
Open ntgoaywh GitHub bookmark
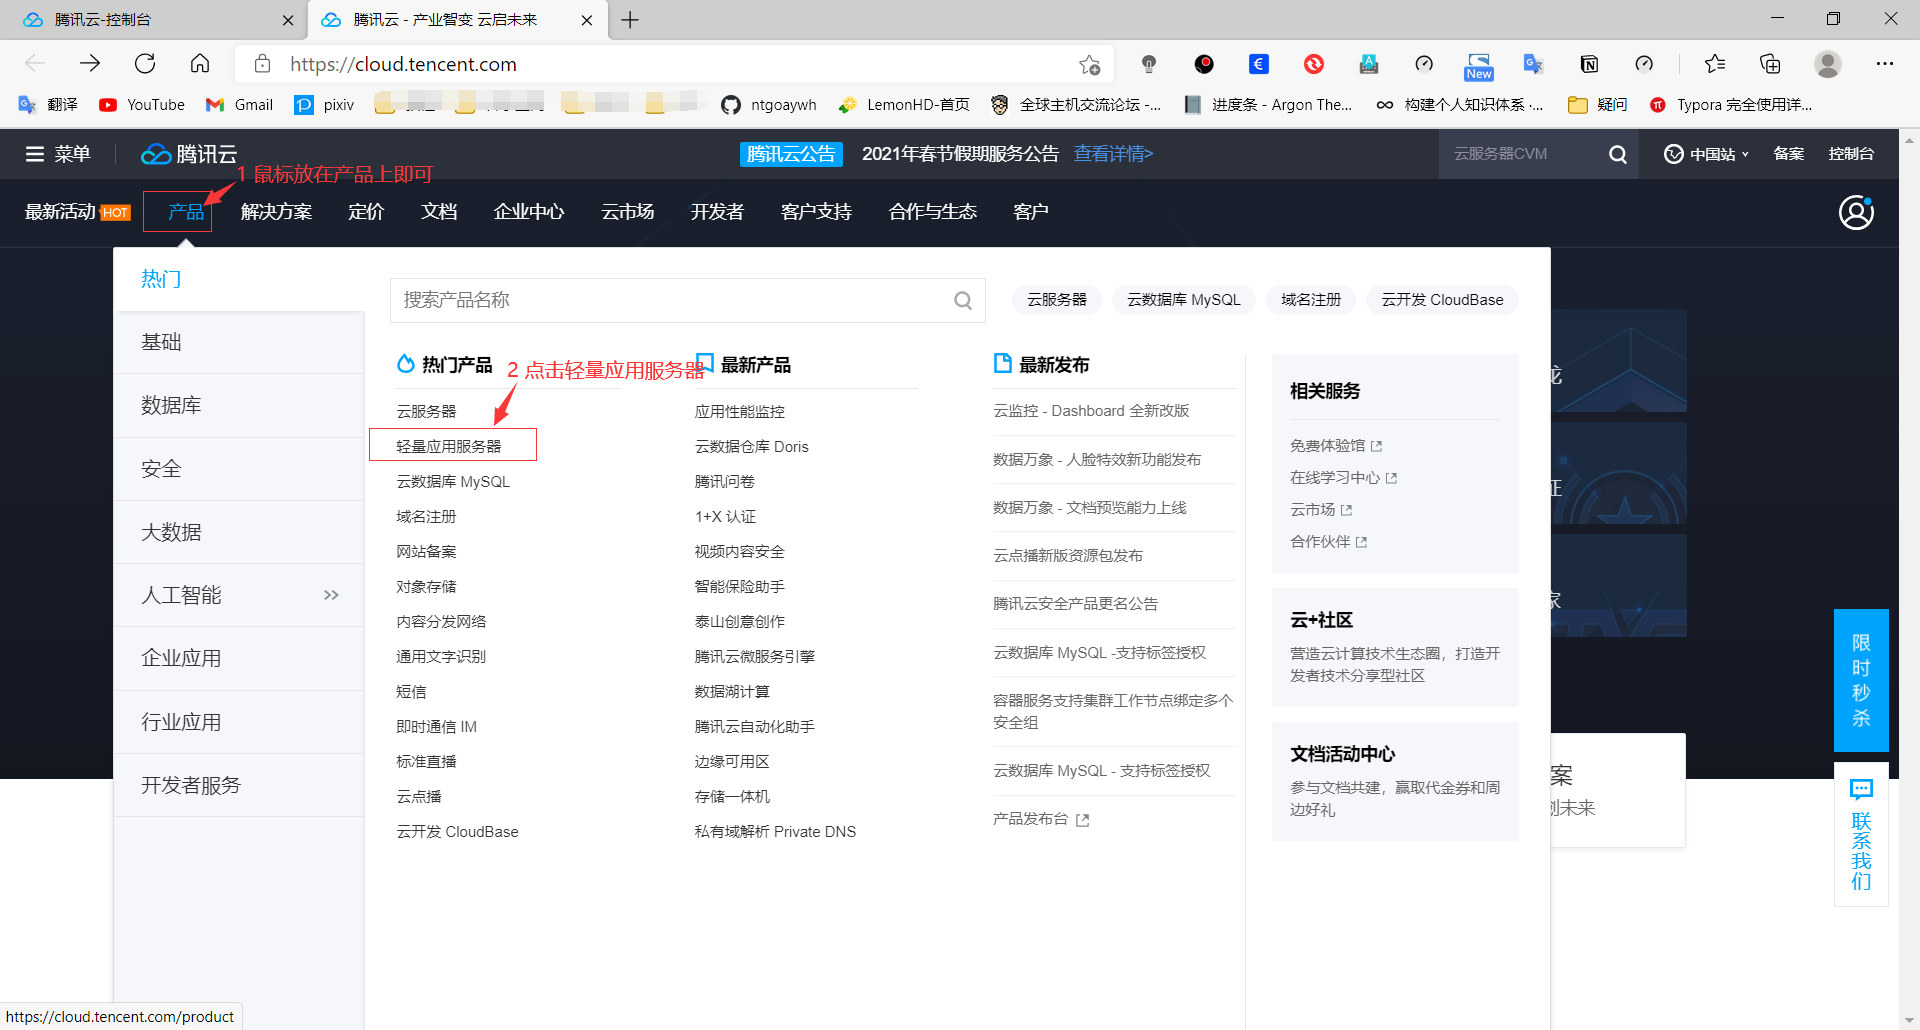(769, 105)
